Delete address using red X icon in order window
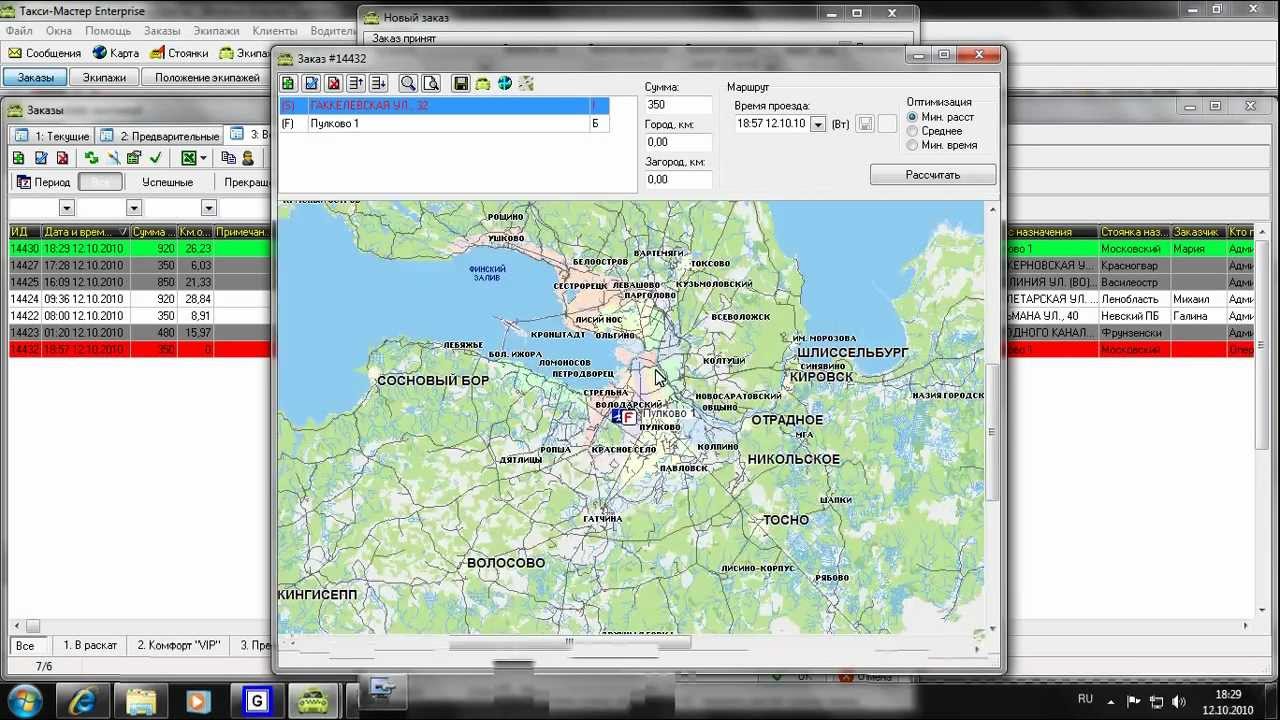This screenshot has width=1280, height=720. (334, 84)
